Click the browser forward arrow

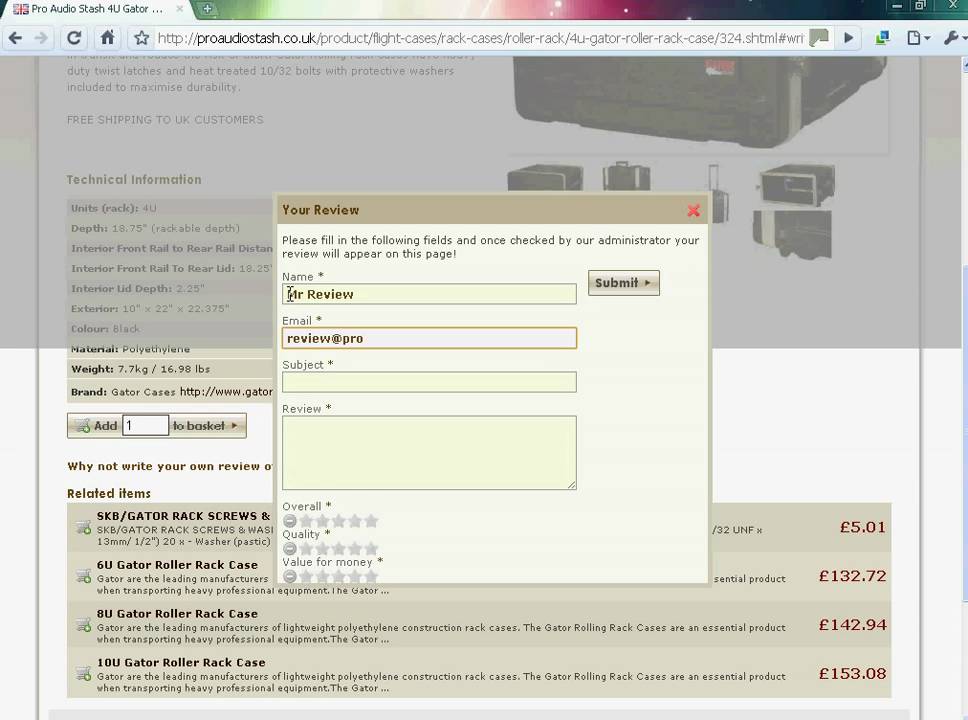41,38
